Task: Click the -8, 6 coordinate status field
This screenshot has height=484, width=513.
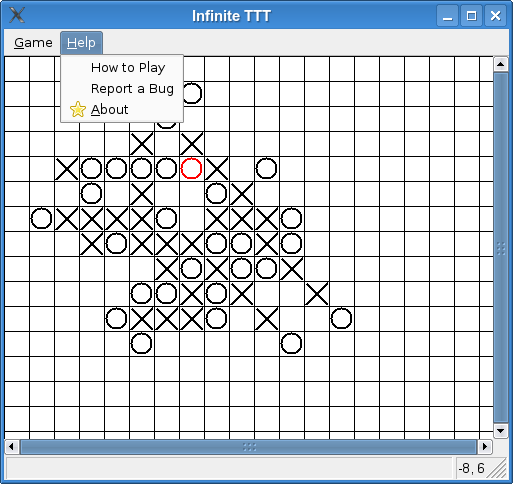Action: pos(471,468)
